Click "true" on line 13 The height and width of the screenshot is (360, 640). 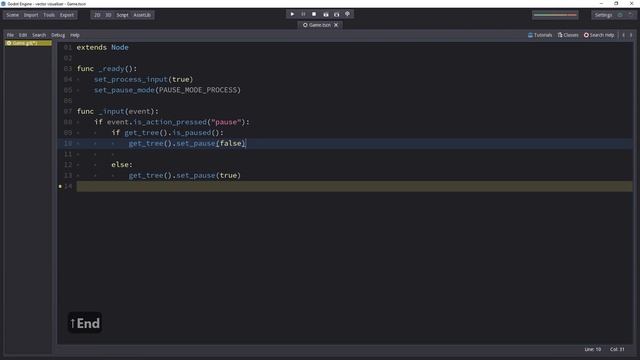(x=228, y=175)
